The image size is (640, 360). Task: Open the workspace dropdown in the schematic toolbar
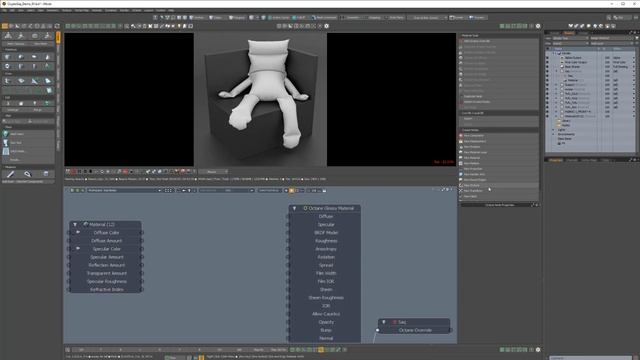124,191
